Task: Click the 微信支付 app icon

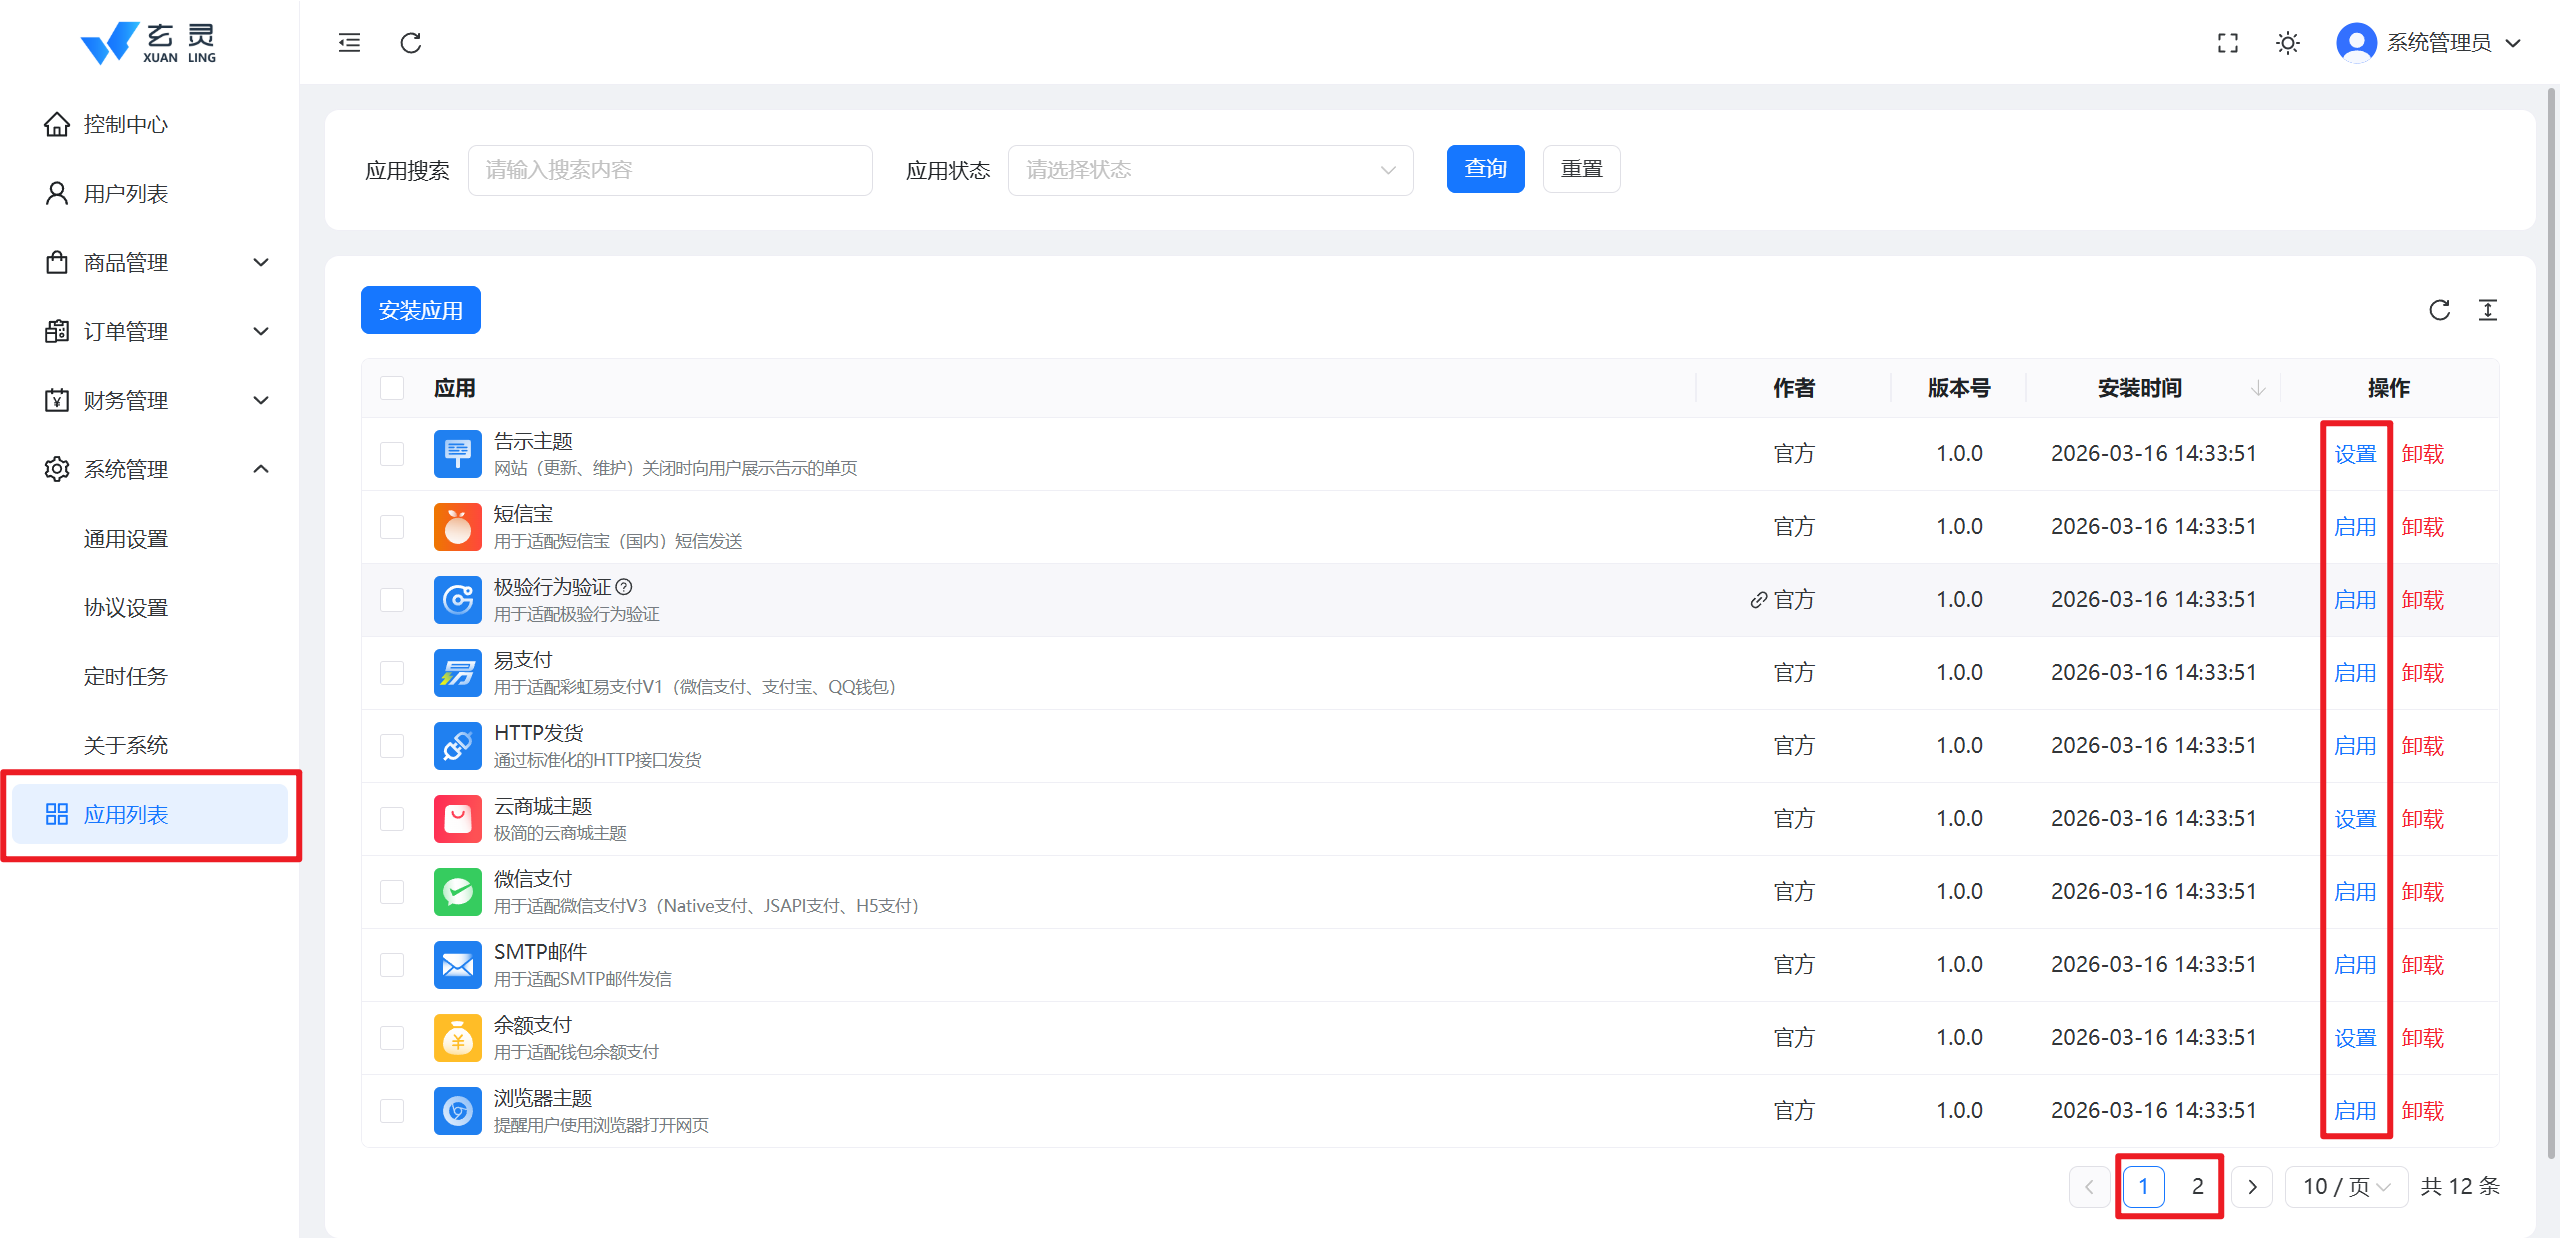Action: 457,892
